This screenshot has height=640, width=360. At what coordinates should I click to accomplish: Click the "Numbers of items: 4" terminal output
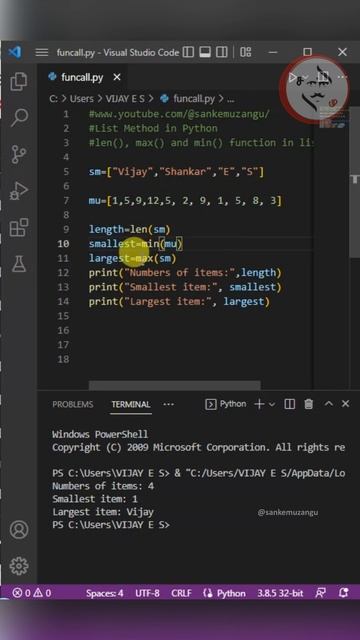coord(103,486)
